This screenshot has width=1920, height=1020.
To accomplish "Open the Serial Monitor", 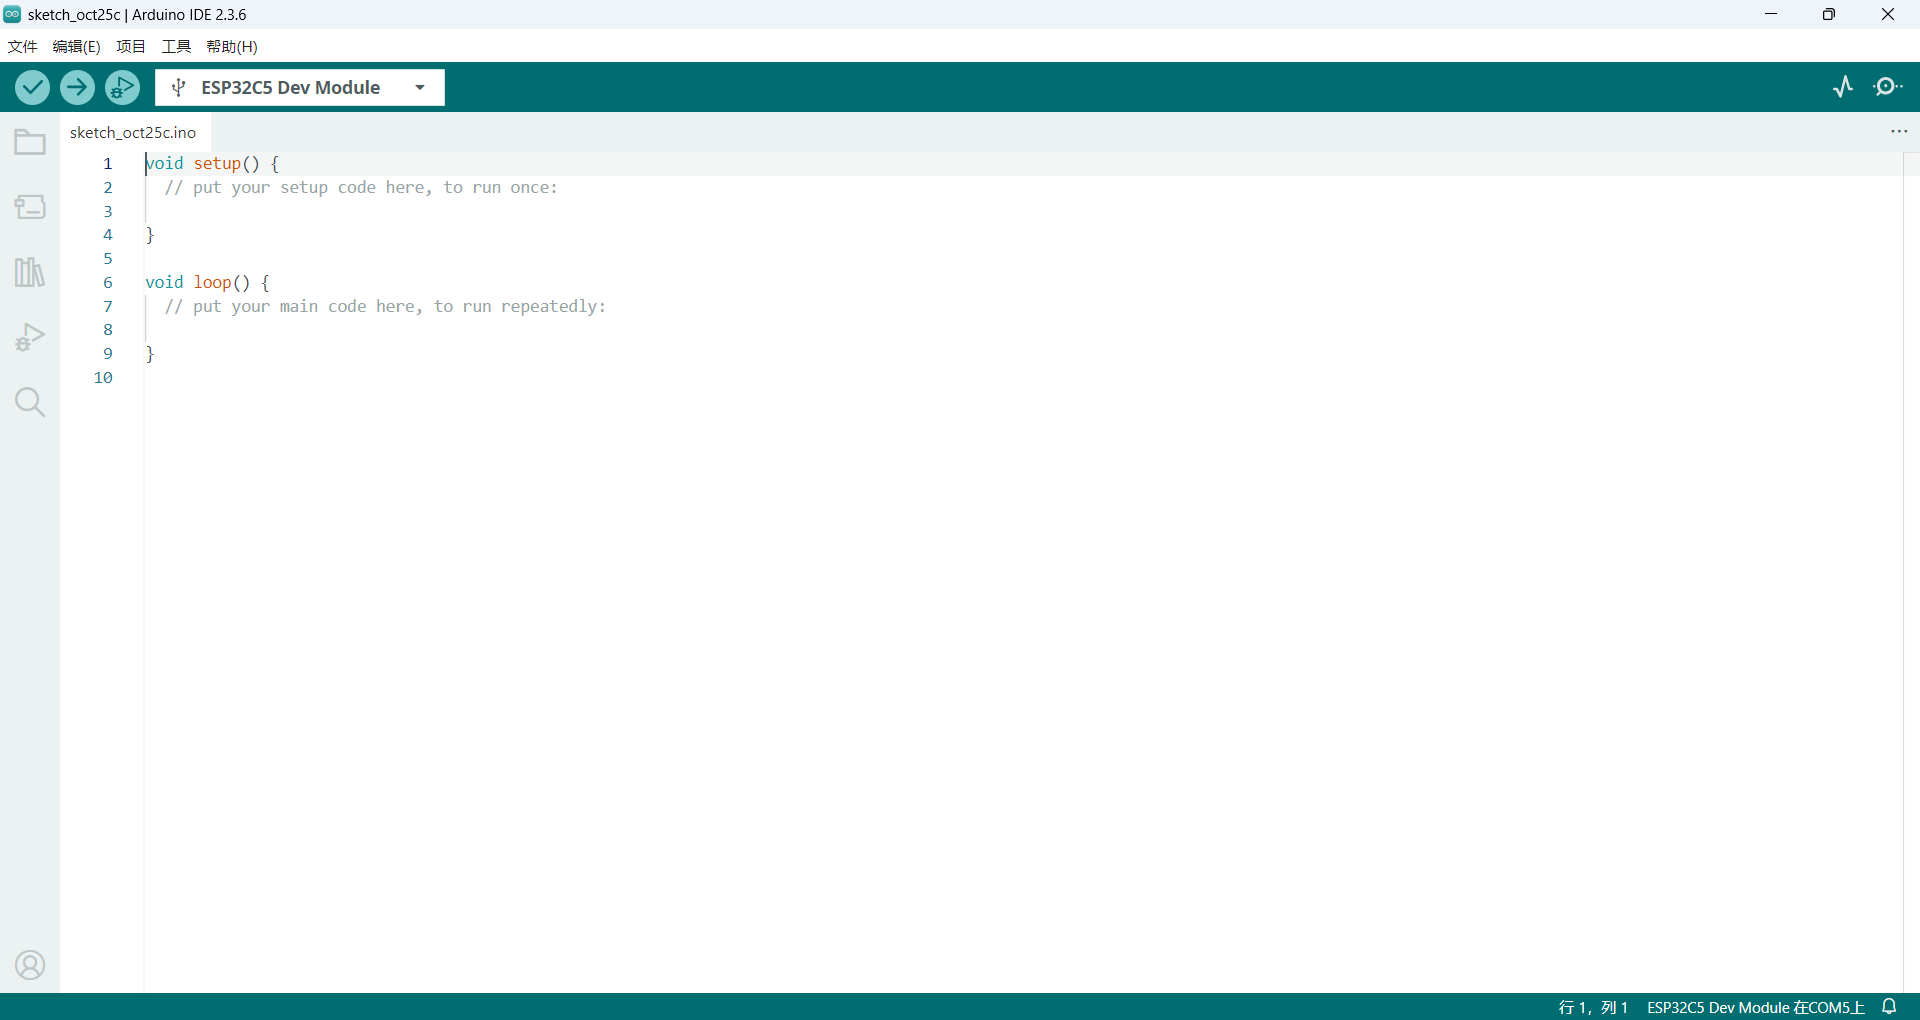I will coord(1887,87).
